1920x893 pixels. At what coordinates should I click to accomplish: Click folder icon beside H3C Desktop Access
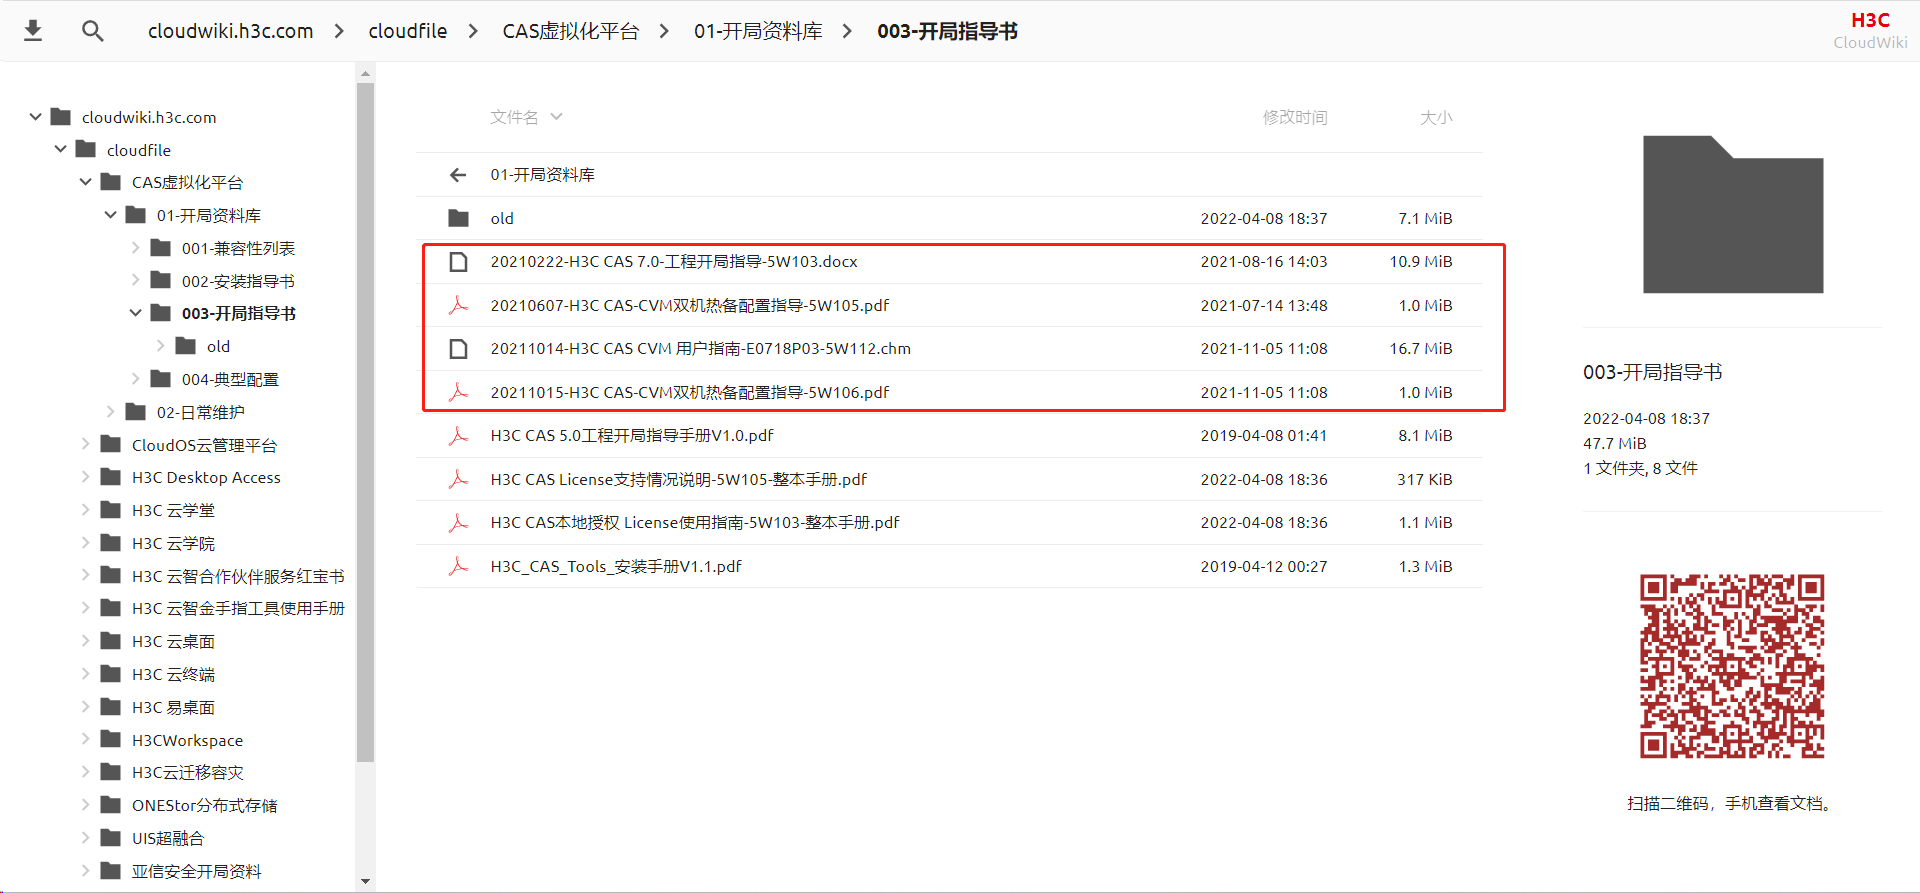pyautogui.click(x=111, y=477)
